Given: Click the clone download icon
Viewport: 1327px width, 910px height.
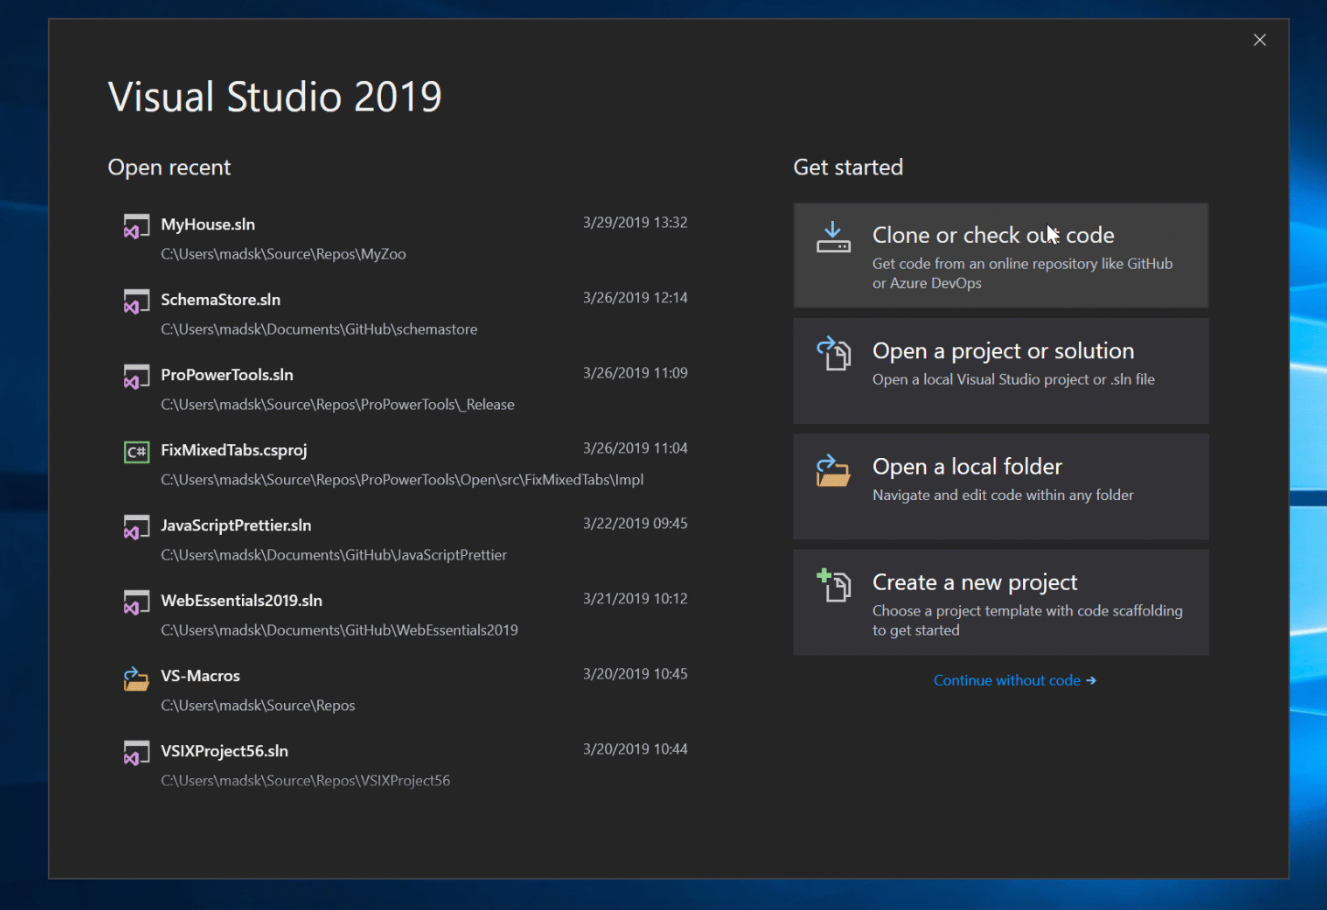Looking at the screenshot, I should (x=833, y=238).
